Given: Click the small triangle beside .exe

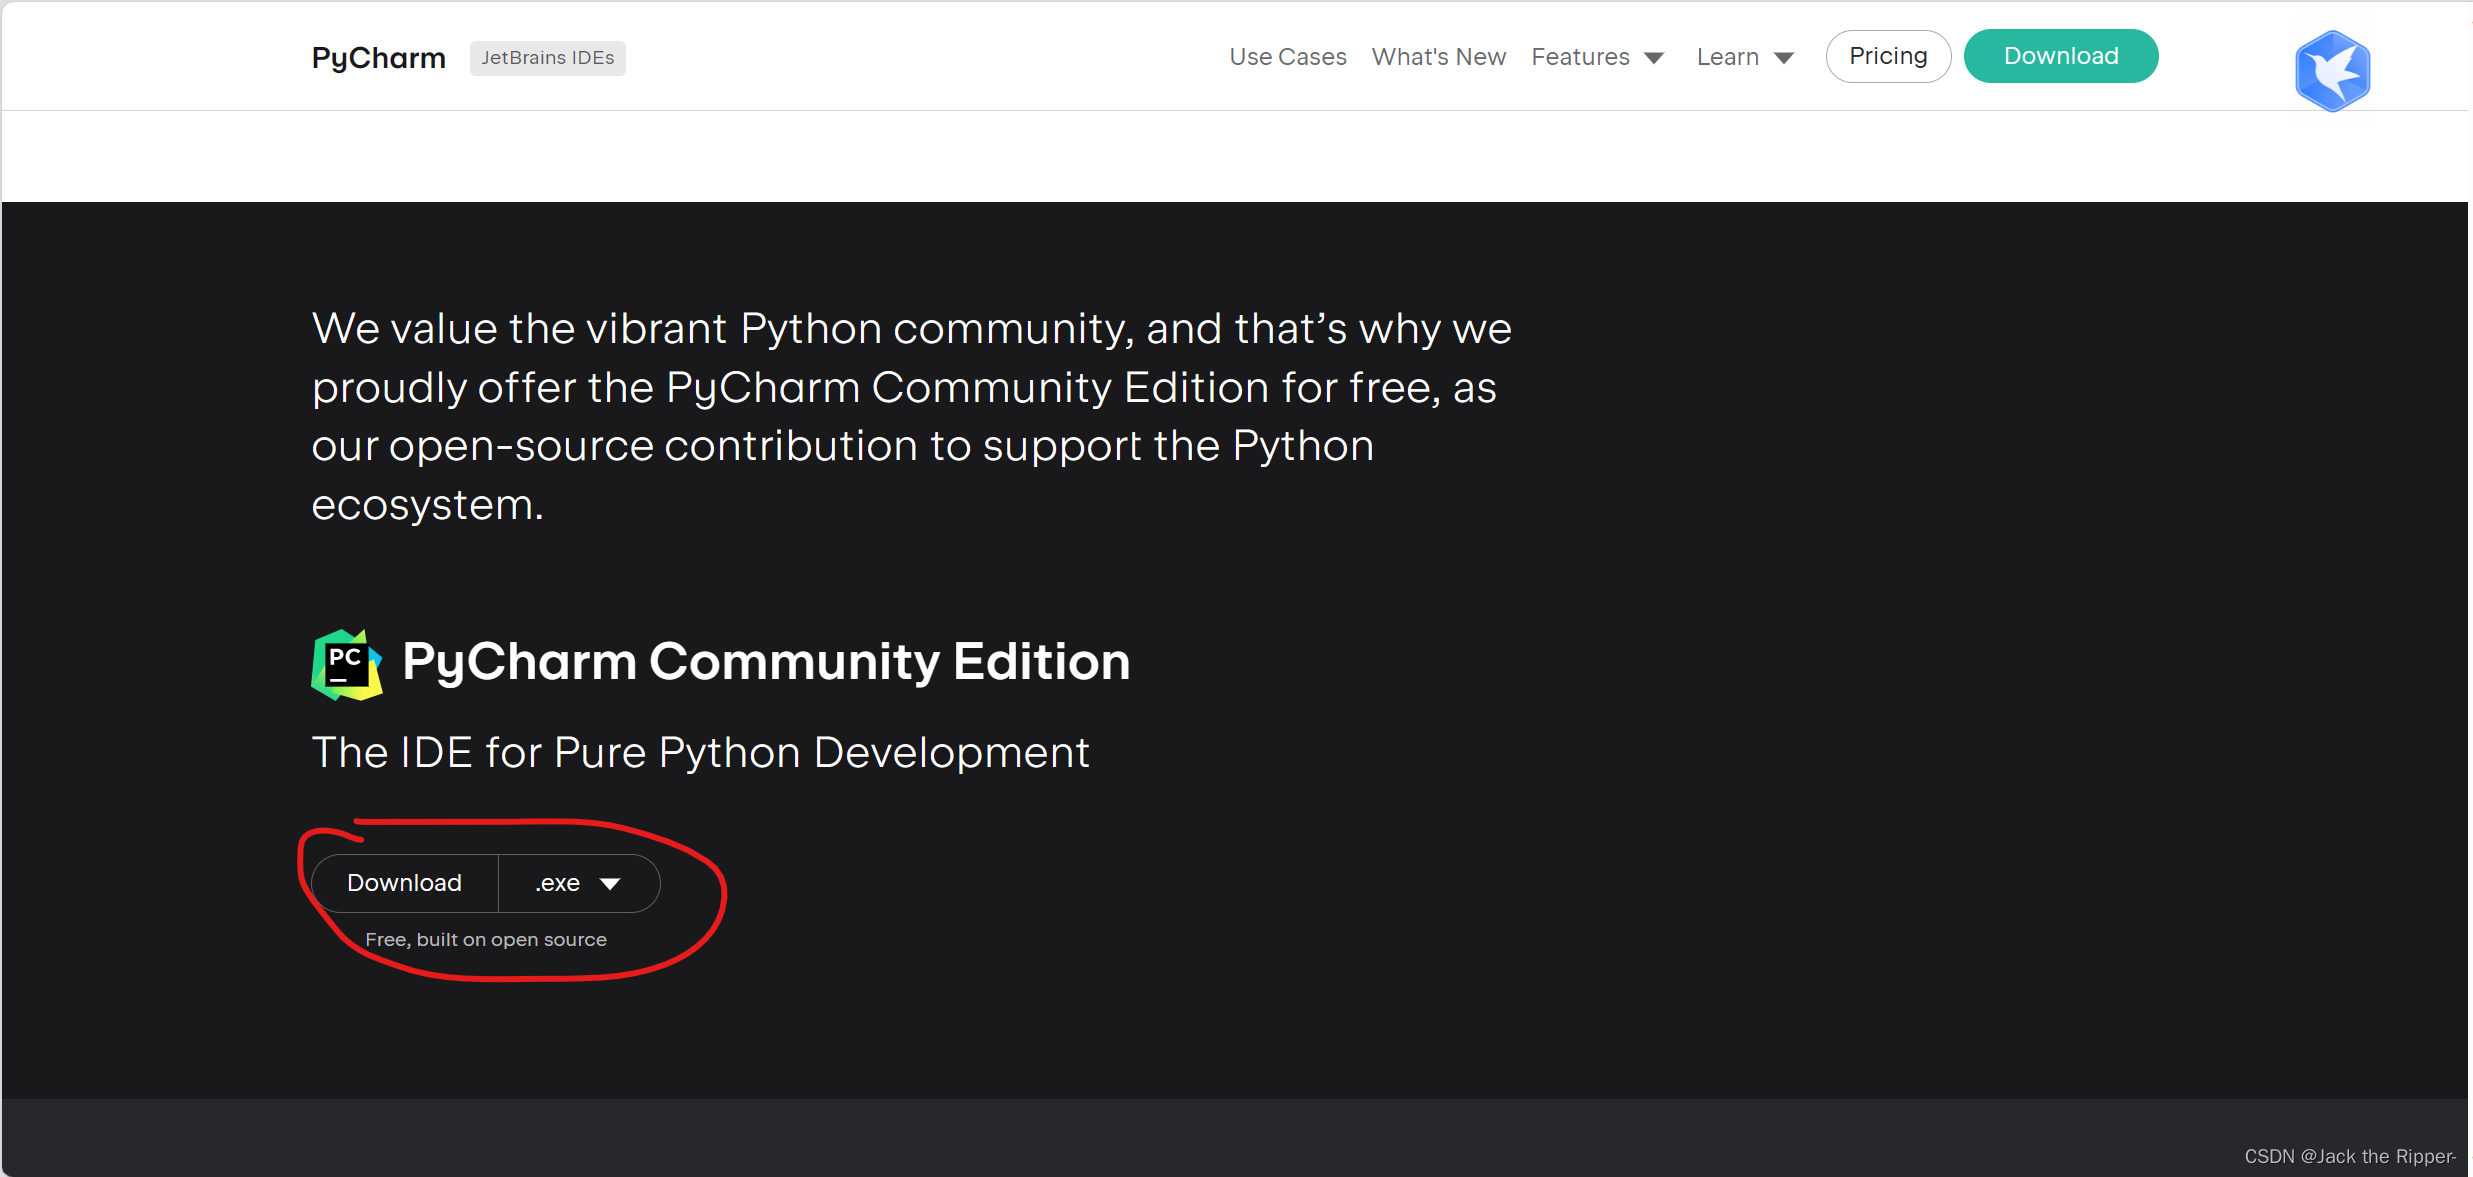Looking at the screenshot, I should [x=610, y=883].
